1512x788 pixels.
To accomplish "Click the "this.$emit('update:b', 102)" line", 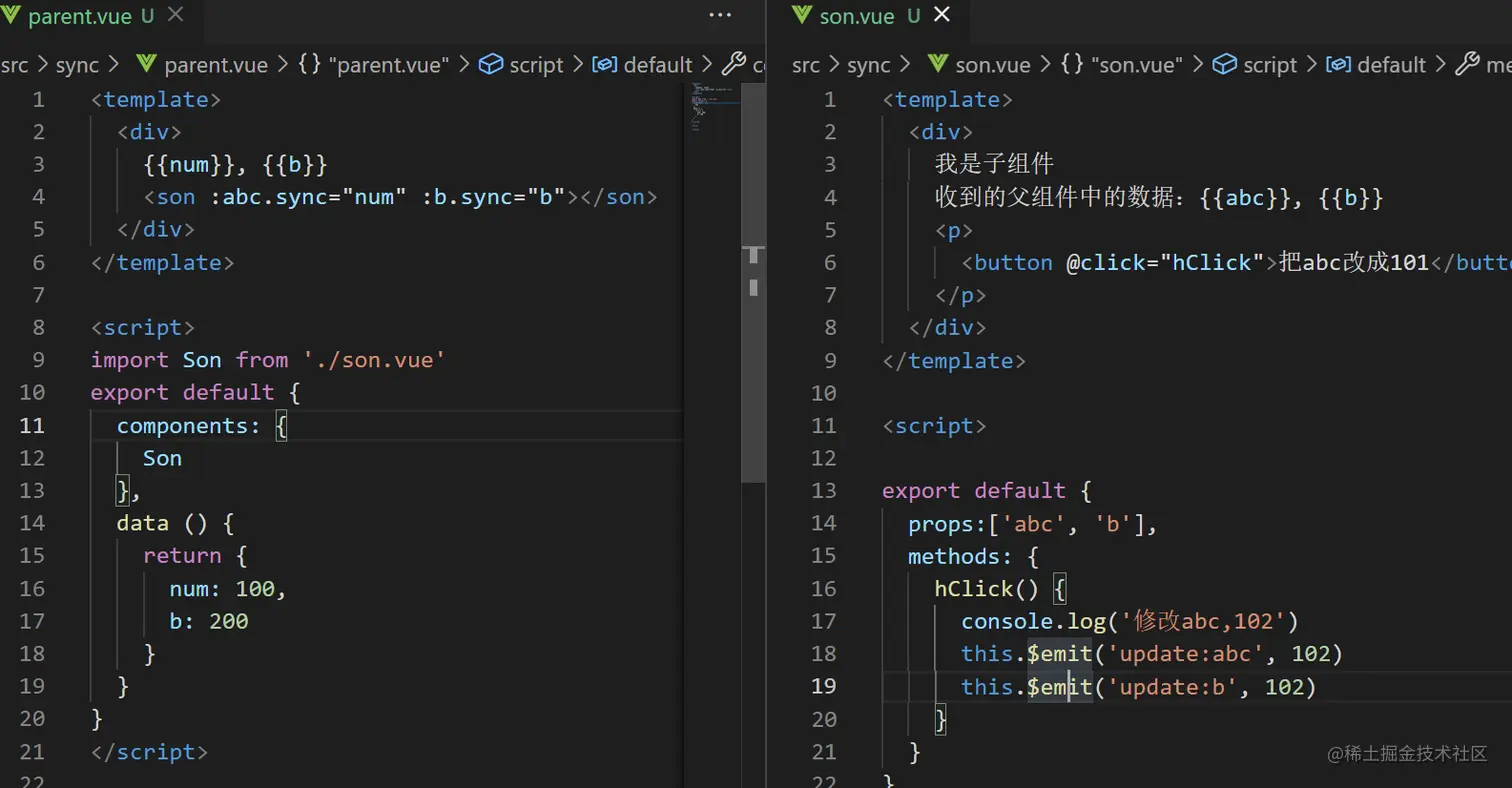I will pyautogui.click(x=1138, y=686).
